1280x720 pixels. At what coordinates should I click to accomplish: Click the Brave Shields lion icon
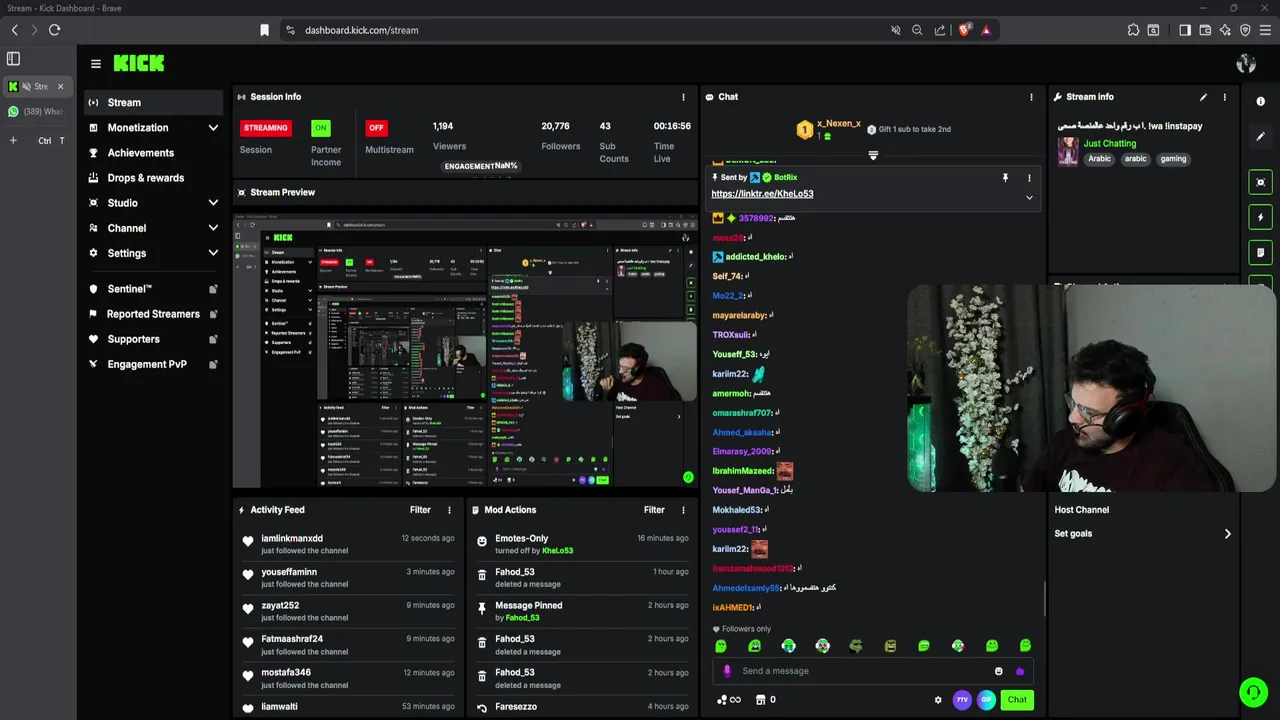click(964, 30)
